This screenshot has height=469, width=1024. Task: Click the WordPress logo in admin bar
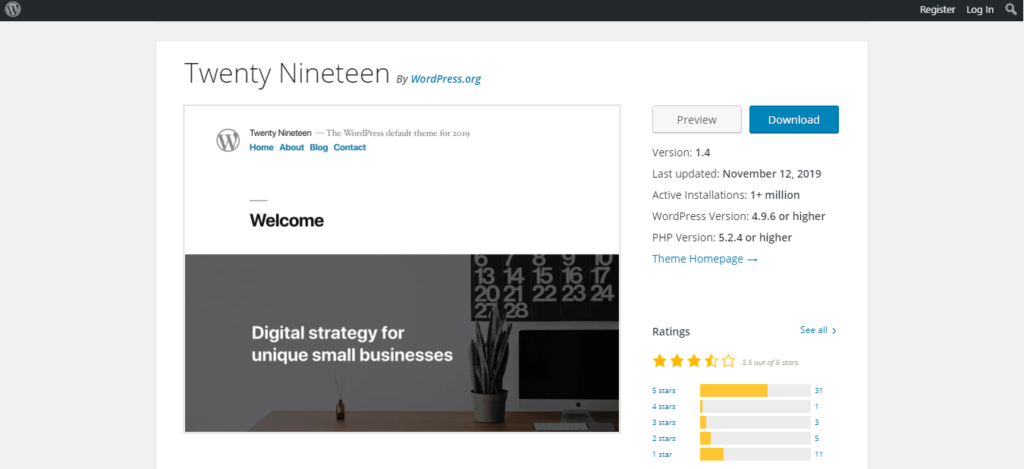tap(13, 10)
